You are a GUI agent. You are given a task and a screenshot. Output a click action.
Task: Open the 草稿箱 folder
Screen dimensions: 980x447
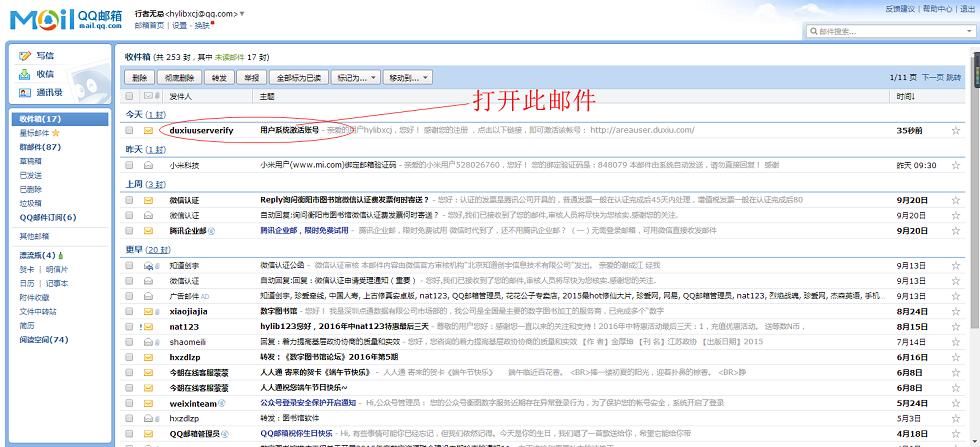(x=31, y=161)
